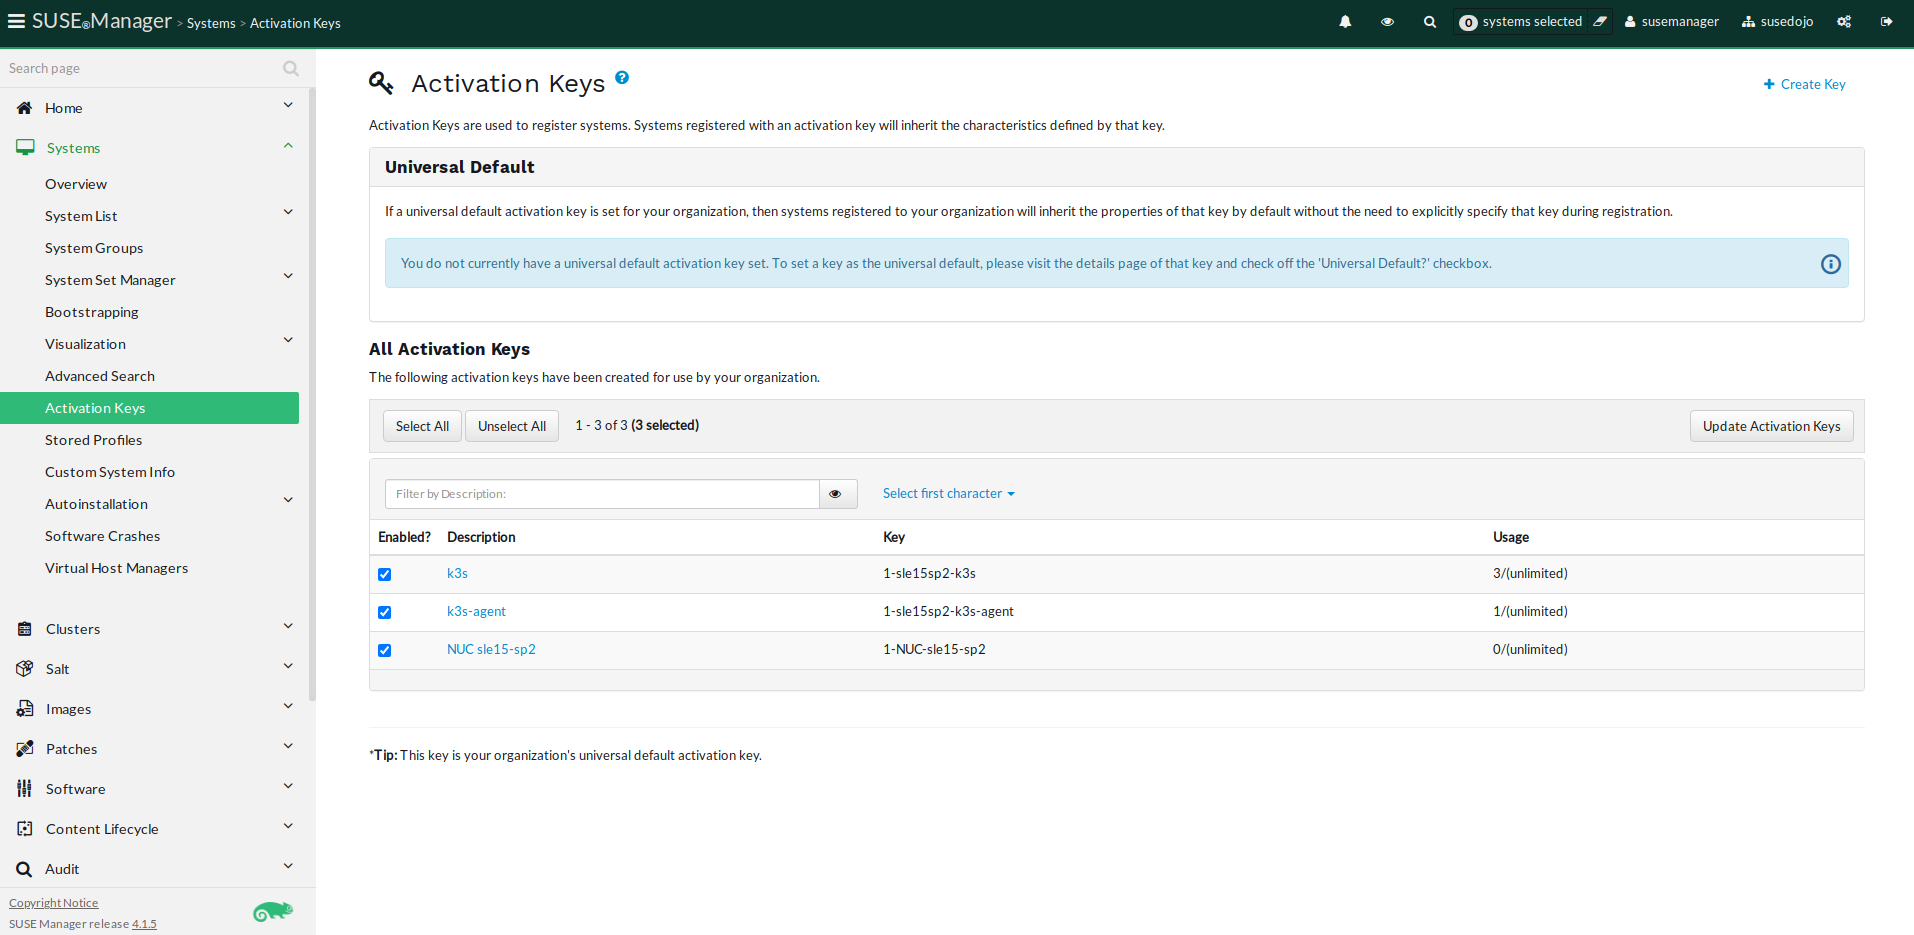
Task: Toggle the filter eye button
Action: click(x=838, y=494)
